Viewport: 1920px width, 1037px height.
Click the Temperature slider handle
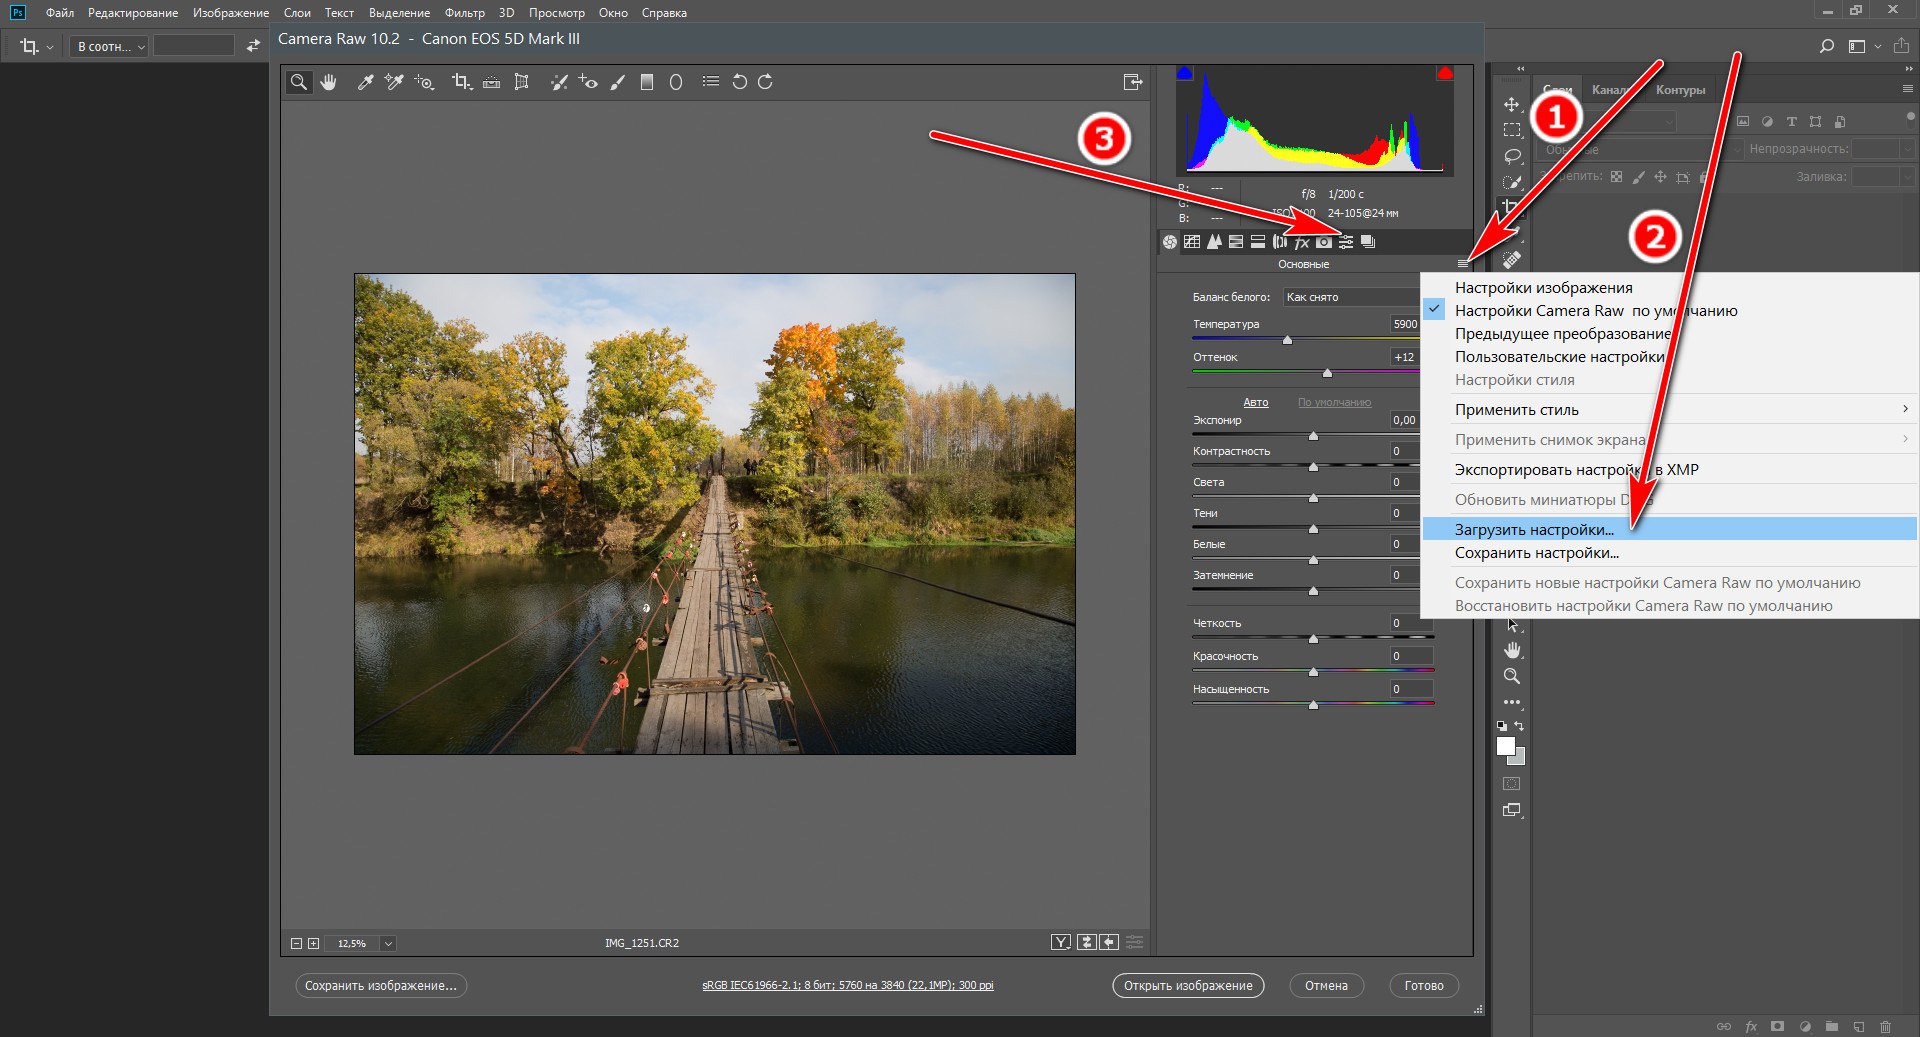click(1287, 341)
